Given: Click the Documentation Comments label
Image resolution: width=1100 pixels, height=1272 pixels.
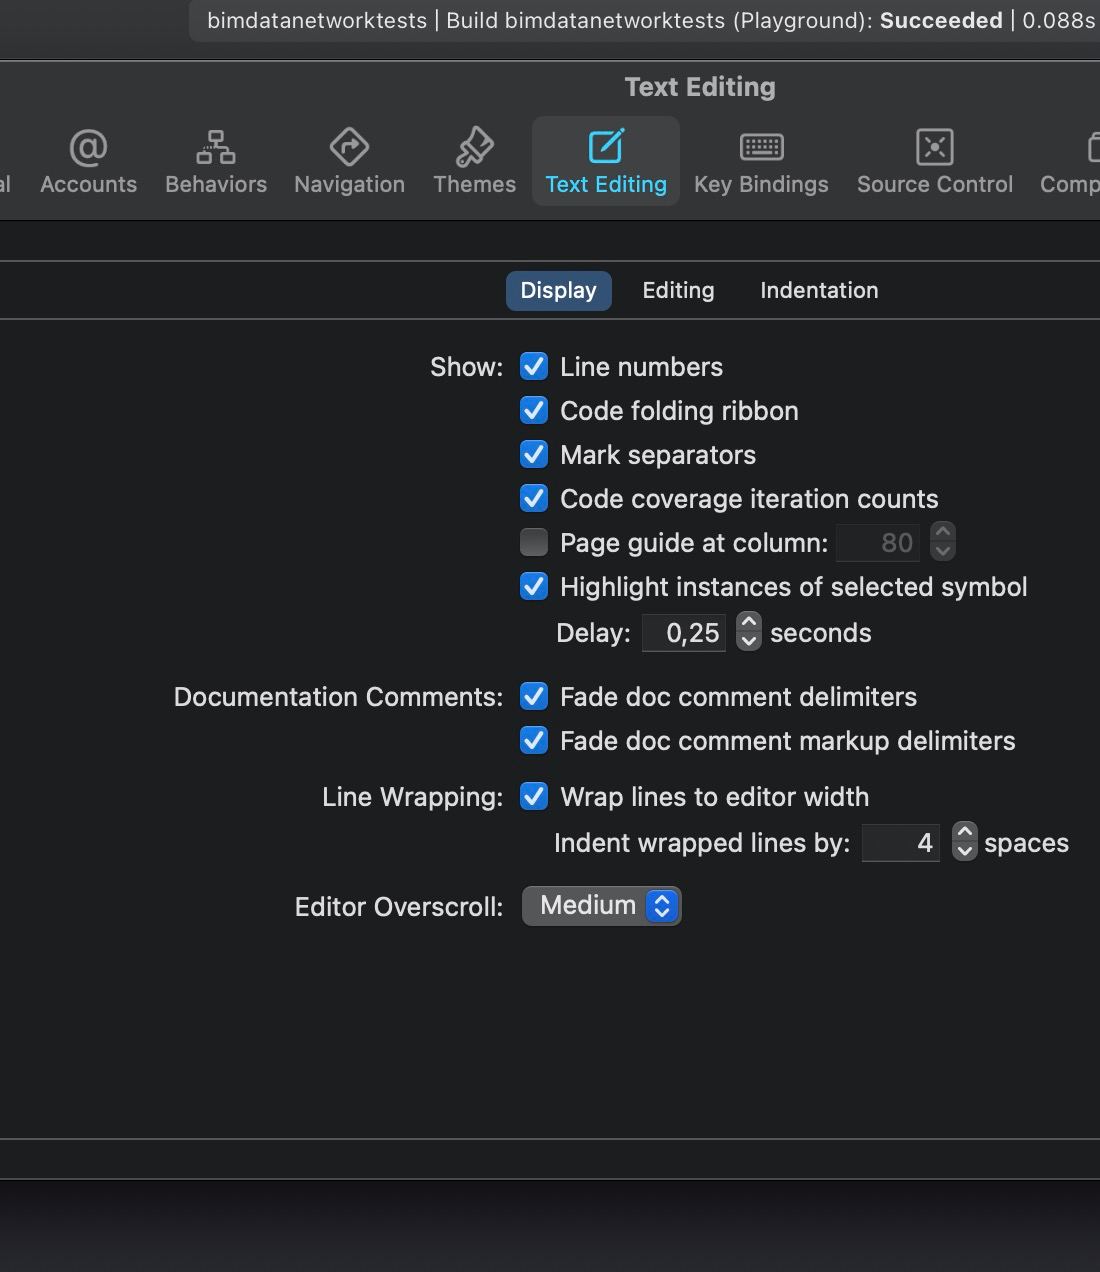Looking at the screenshot, I should tap(338, 697).
